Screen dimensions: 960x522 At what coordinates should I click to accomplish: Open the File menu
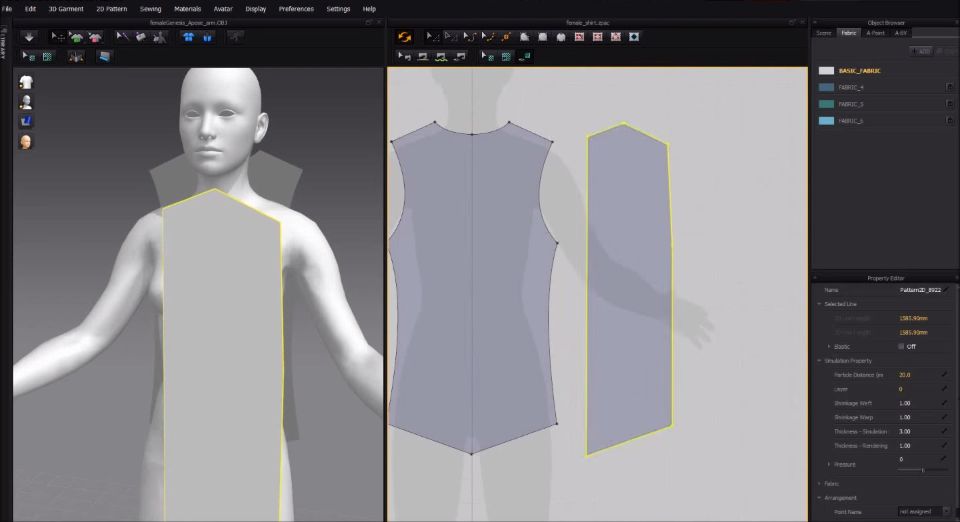7,9
